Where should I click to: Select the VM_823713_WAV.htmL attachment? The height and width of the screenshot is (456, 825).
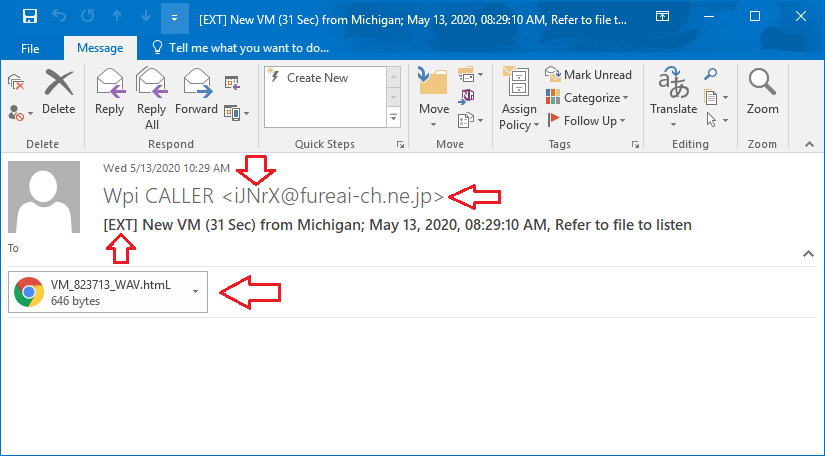(x=108, y=292)
